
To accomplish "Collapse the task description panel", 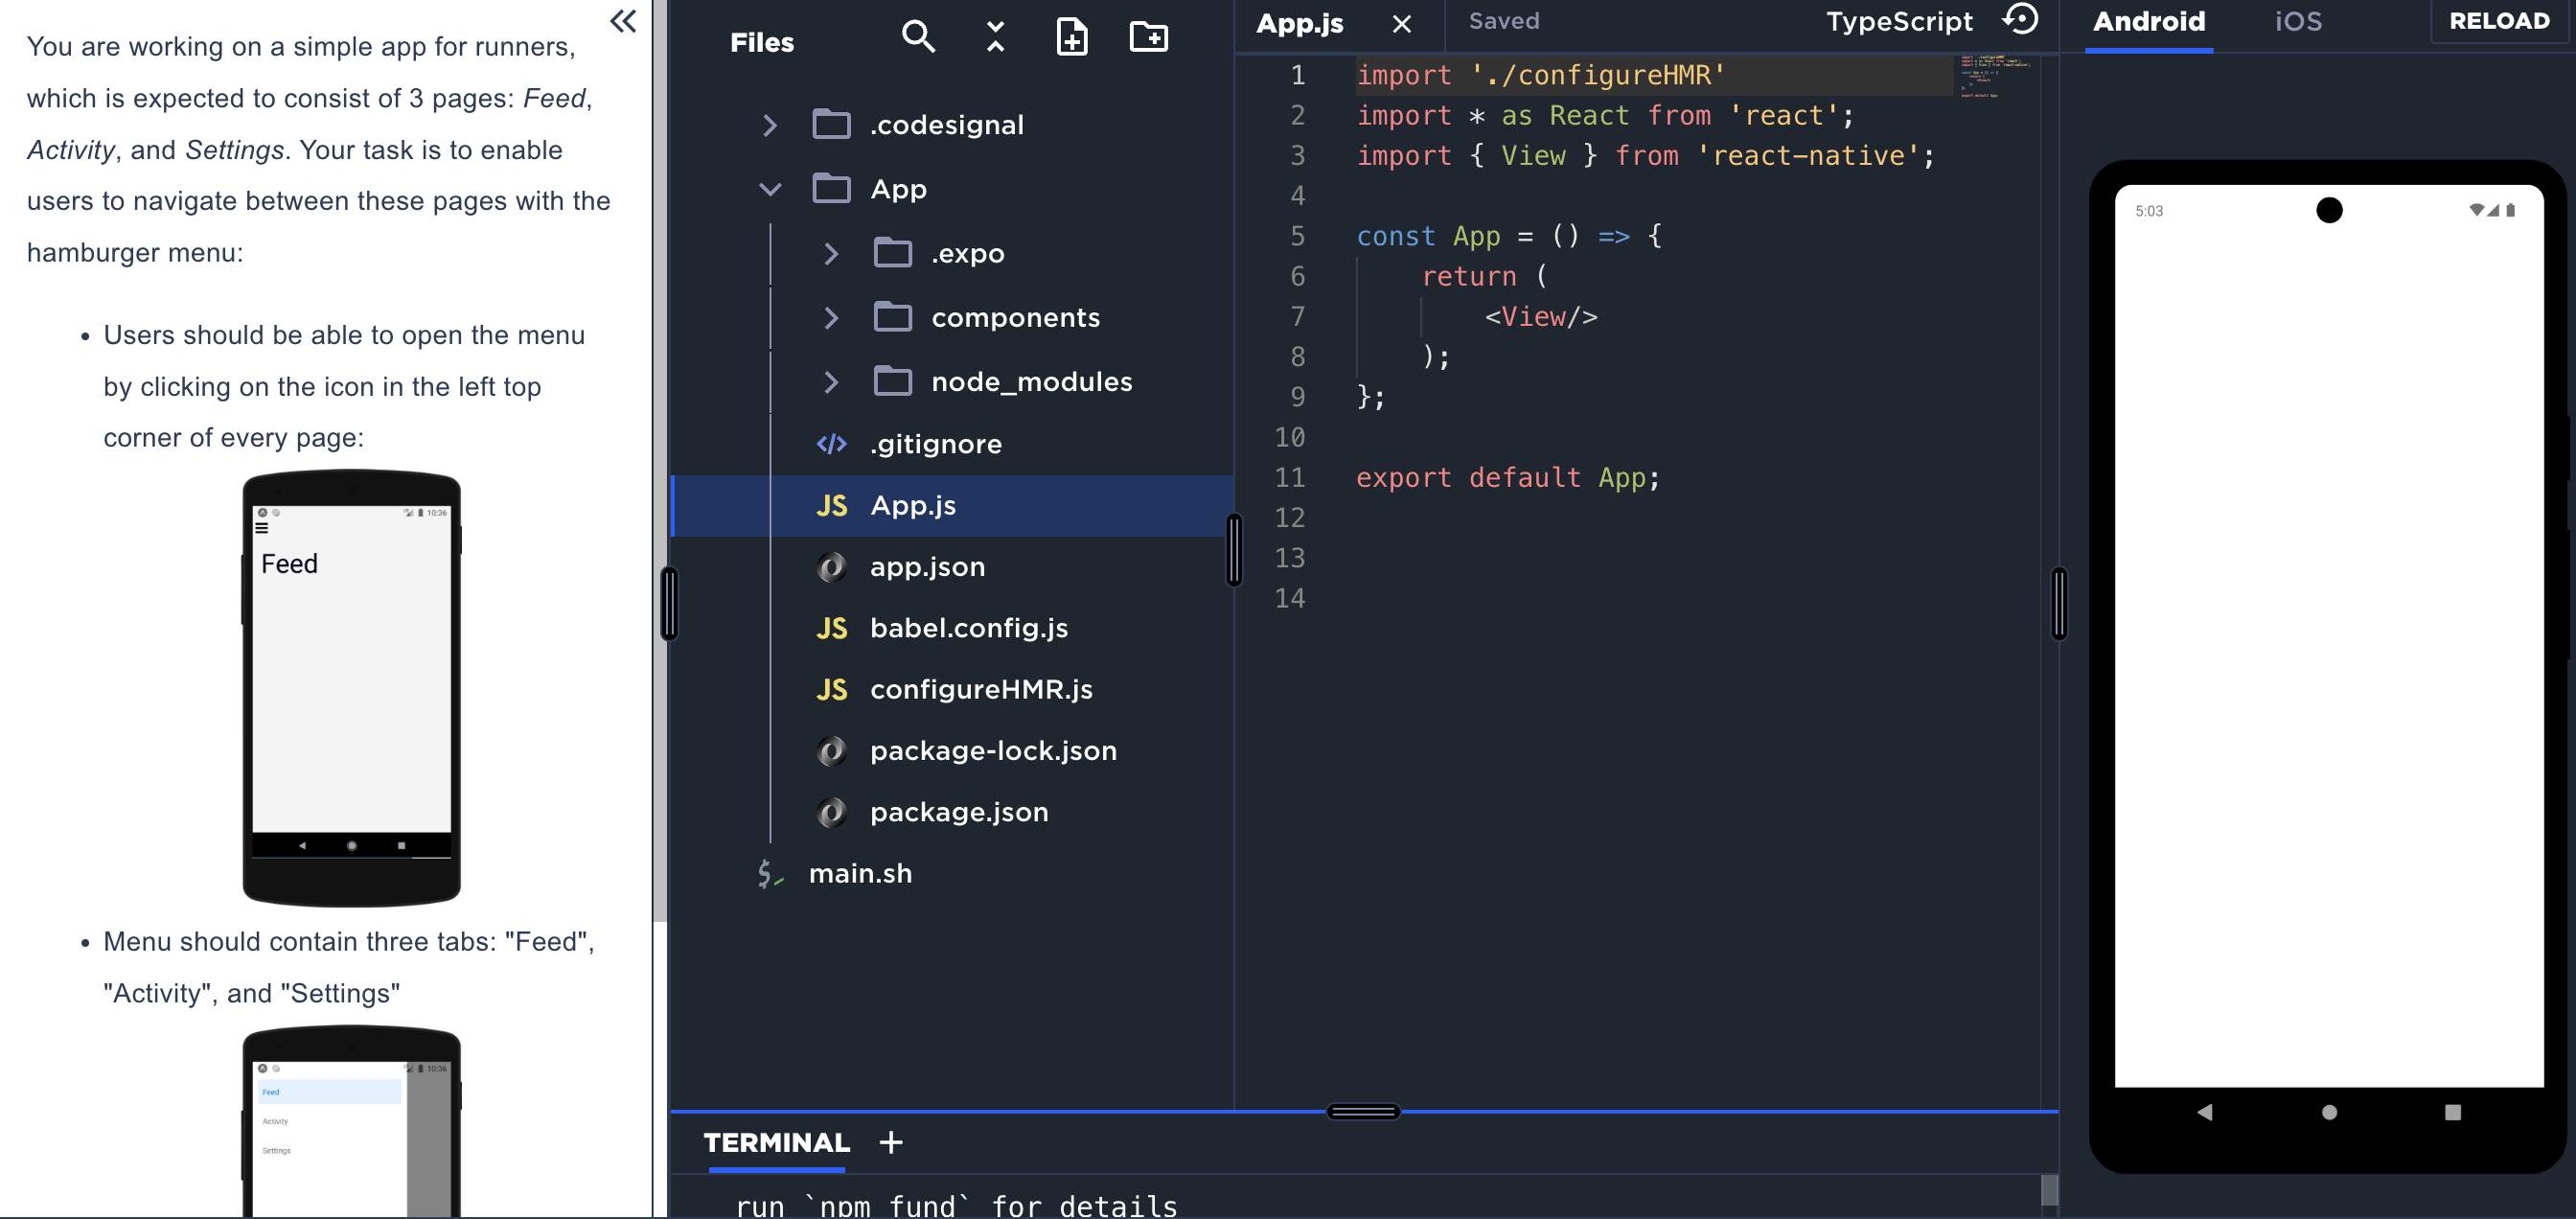I will pyautogui.click(x=622, y=21).
